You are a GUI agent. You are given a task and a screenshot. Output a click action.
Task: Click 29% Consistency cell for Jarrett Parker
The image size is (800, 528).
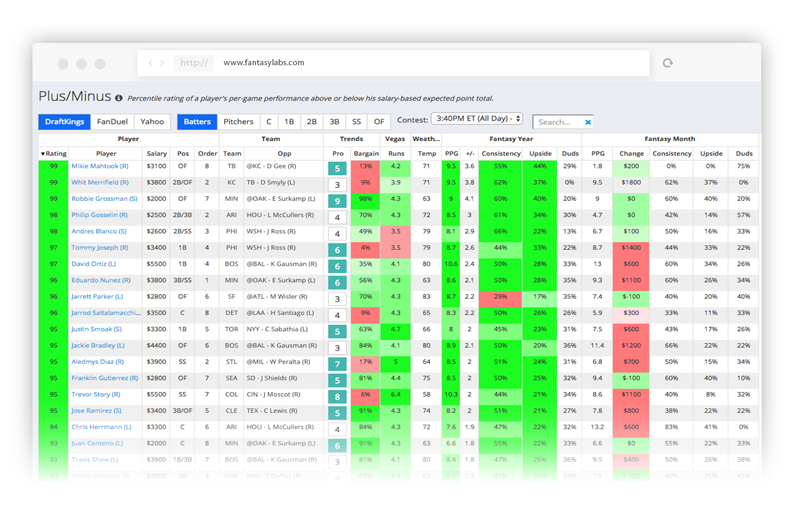click(501, 297)
